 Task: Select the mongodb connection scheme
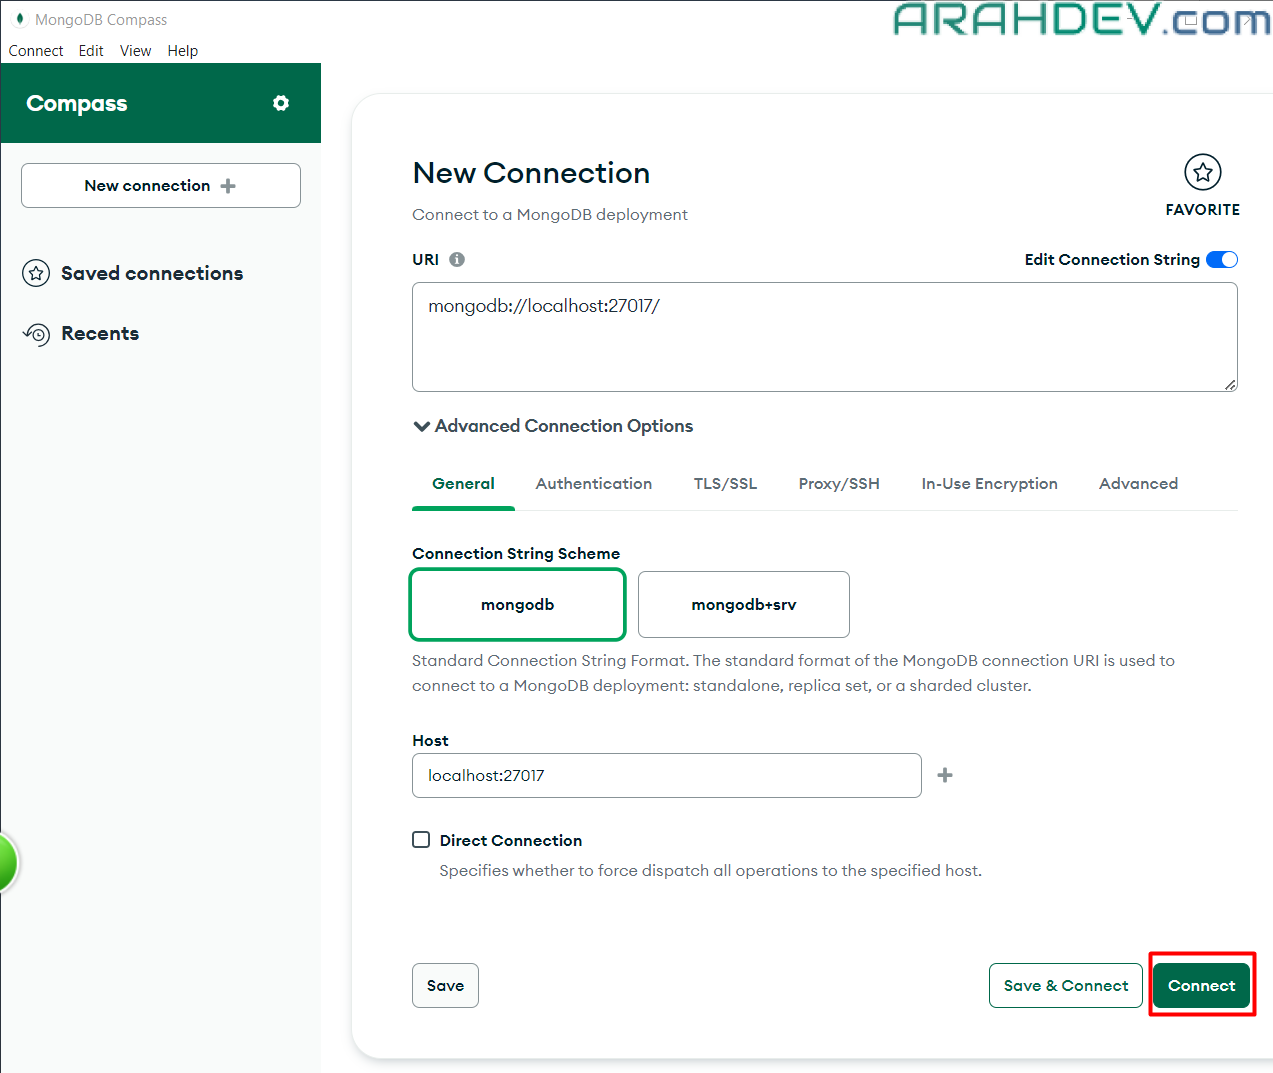pos(517,604)
